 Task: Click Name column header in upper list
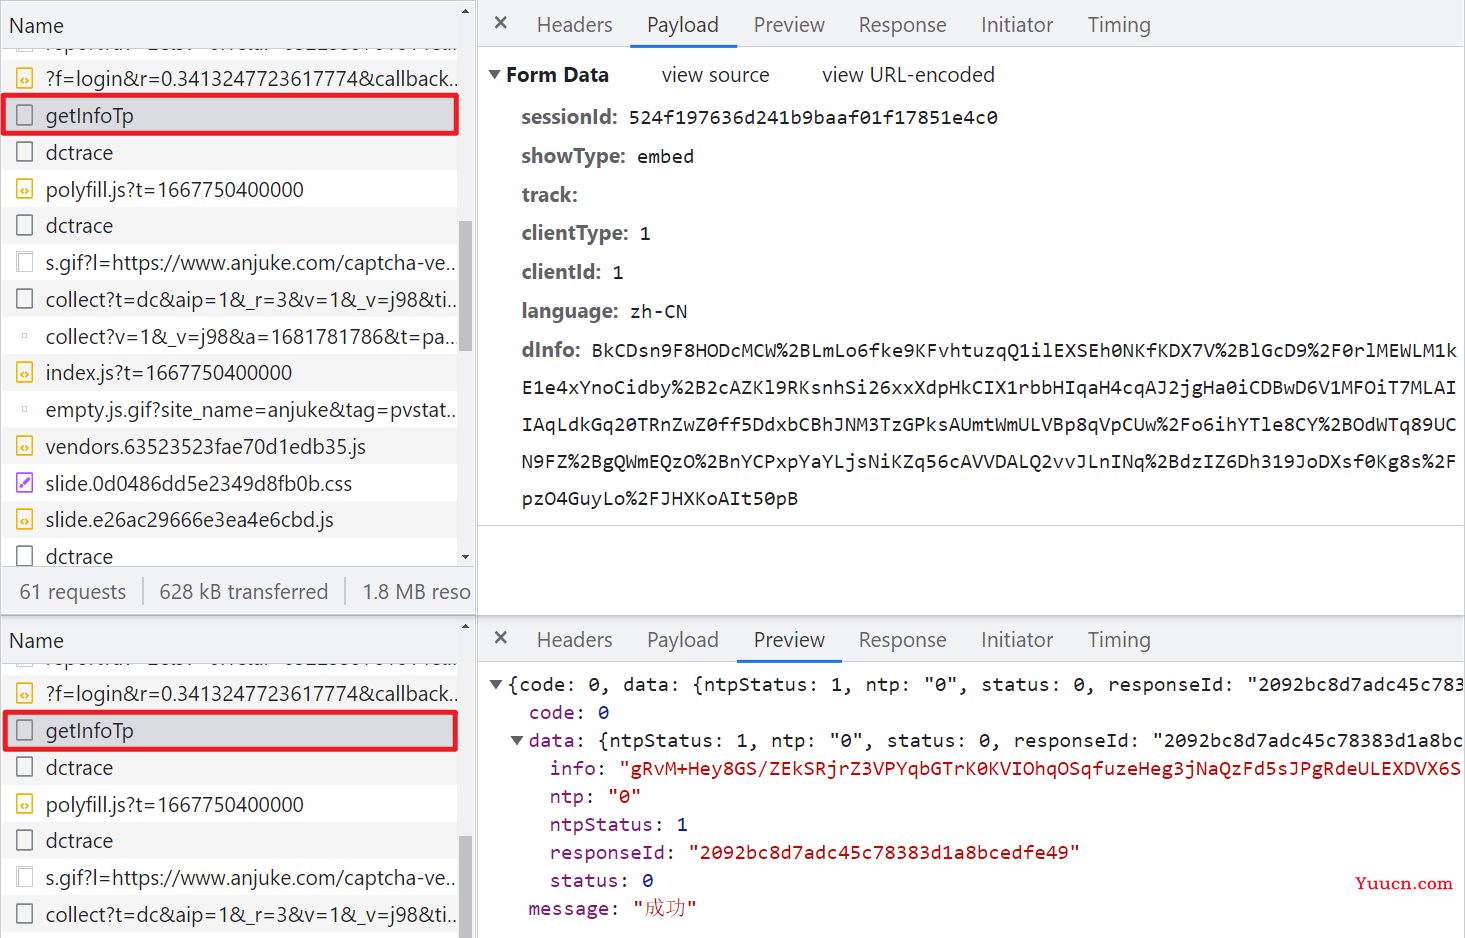tap(36, 26)
